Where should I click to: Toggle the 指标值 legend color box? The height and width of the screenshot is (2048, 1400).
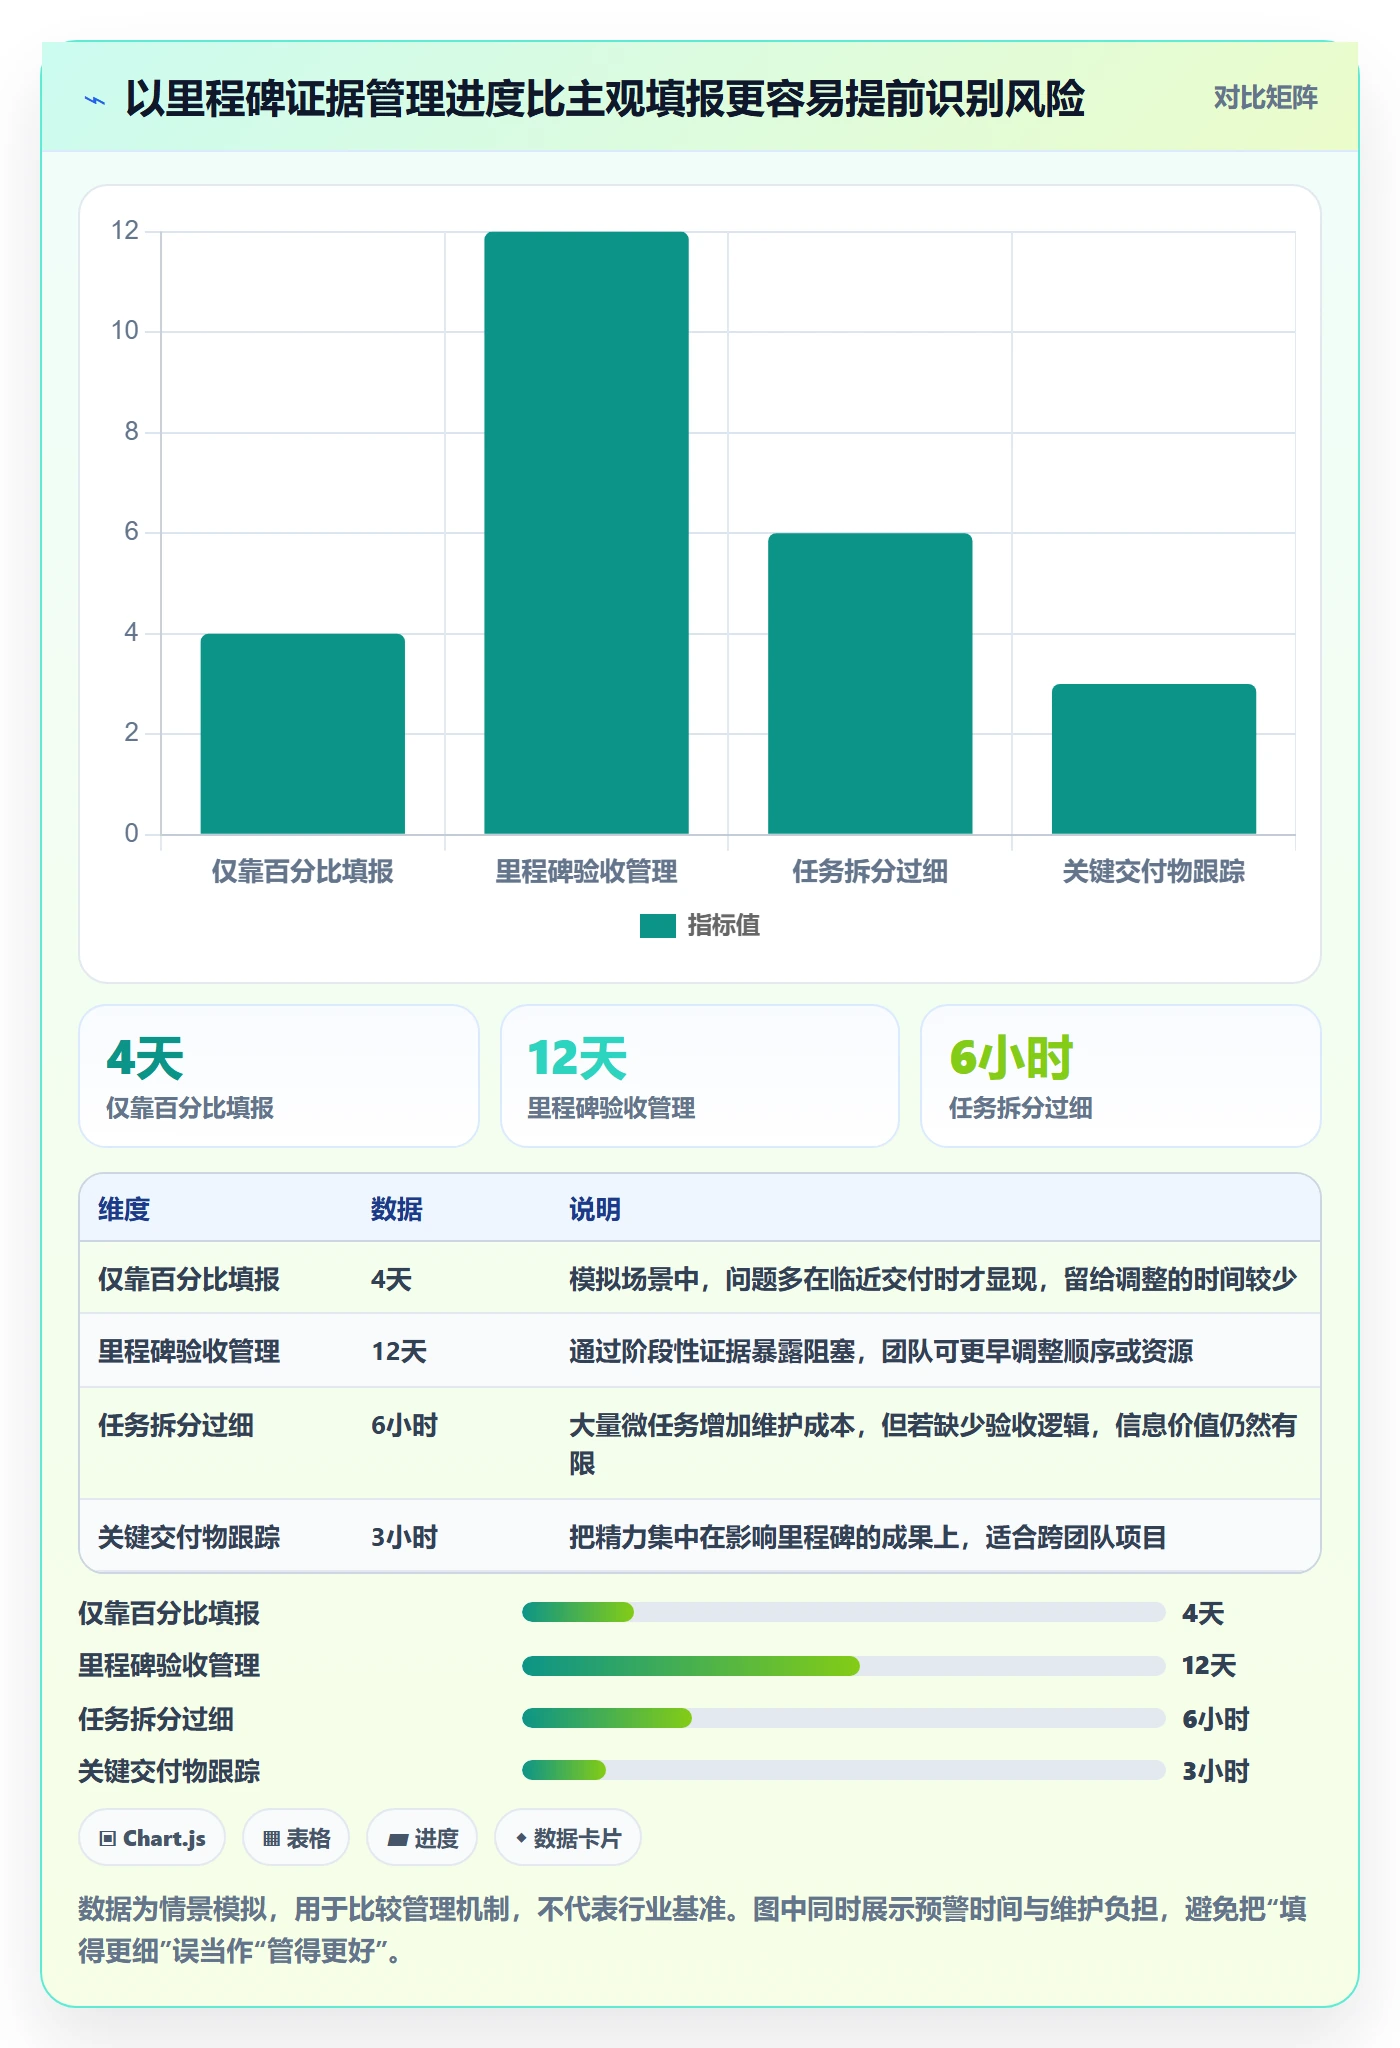coord(658,926)
